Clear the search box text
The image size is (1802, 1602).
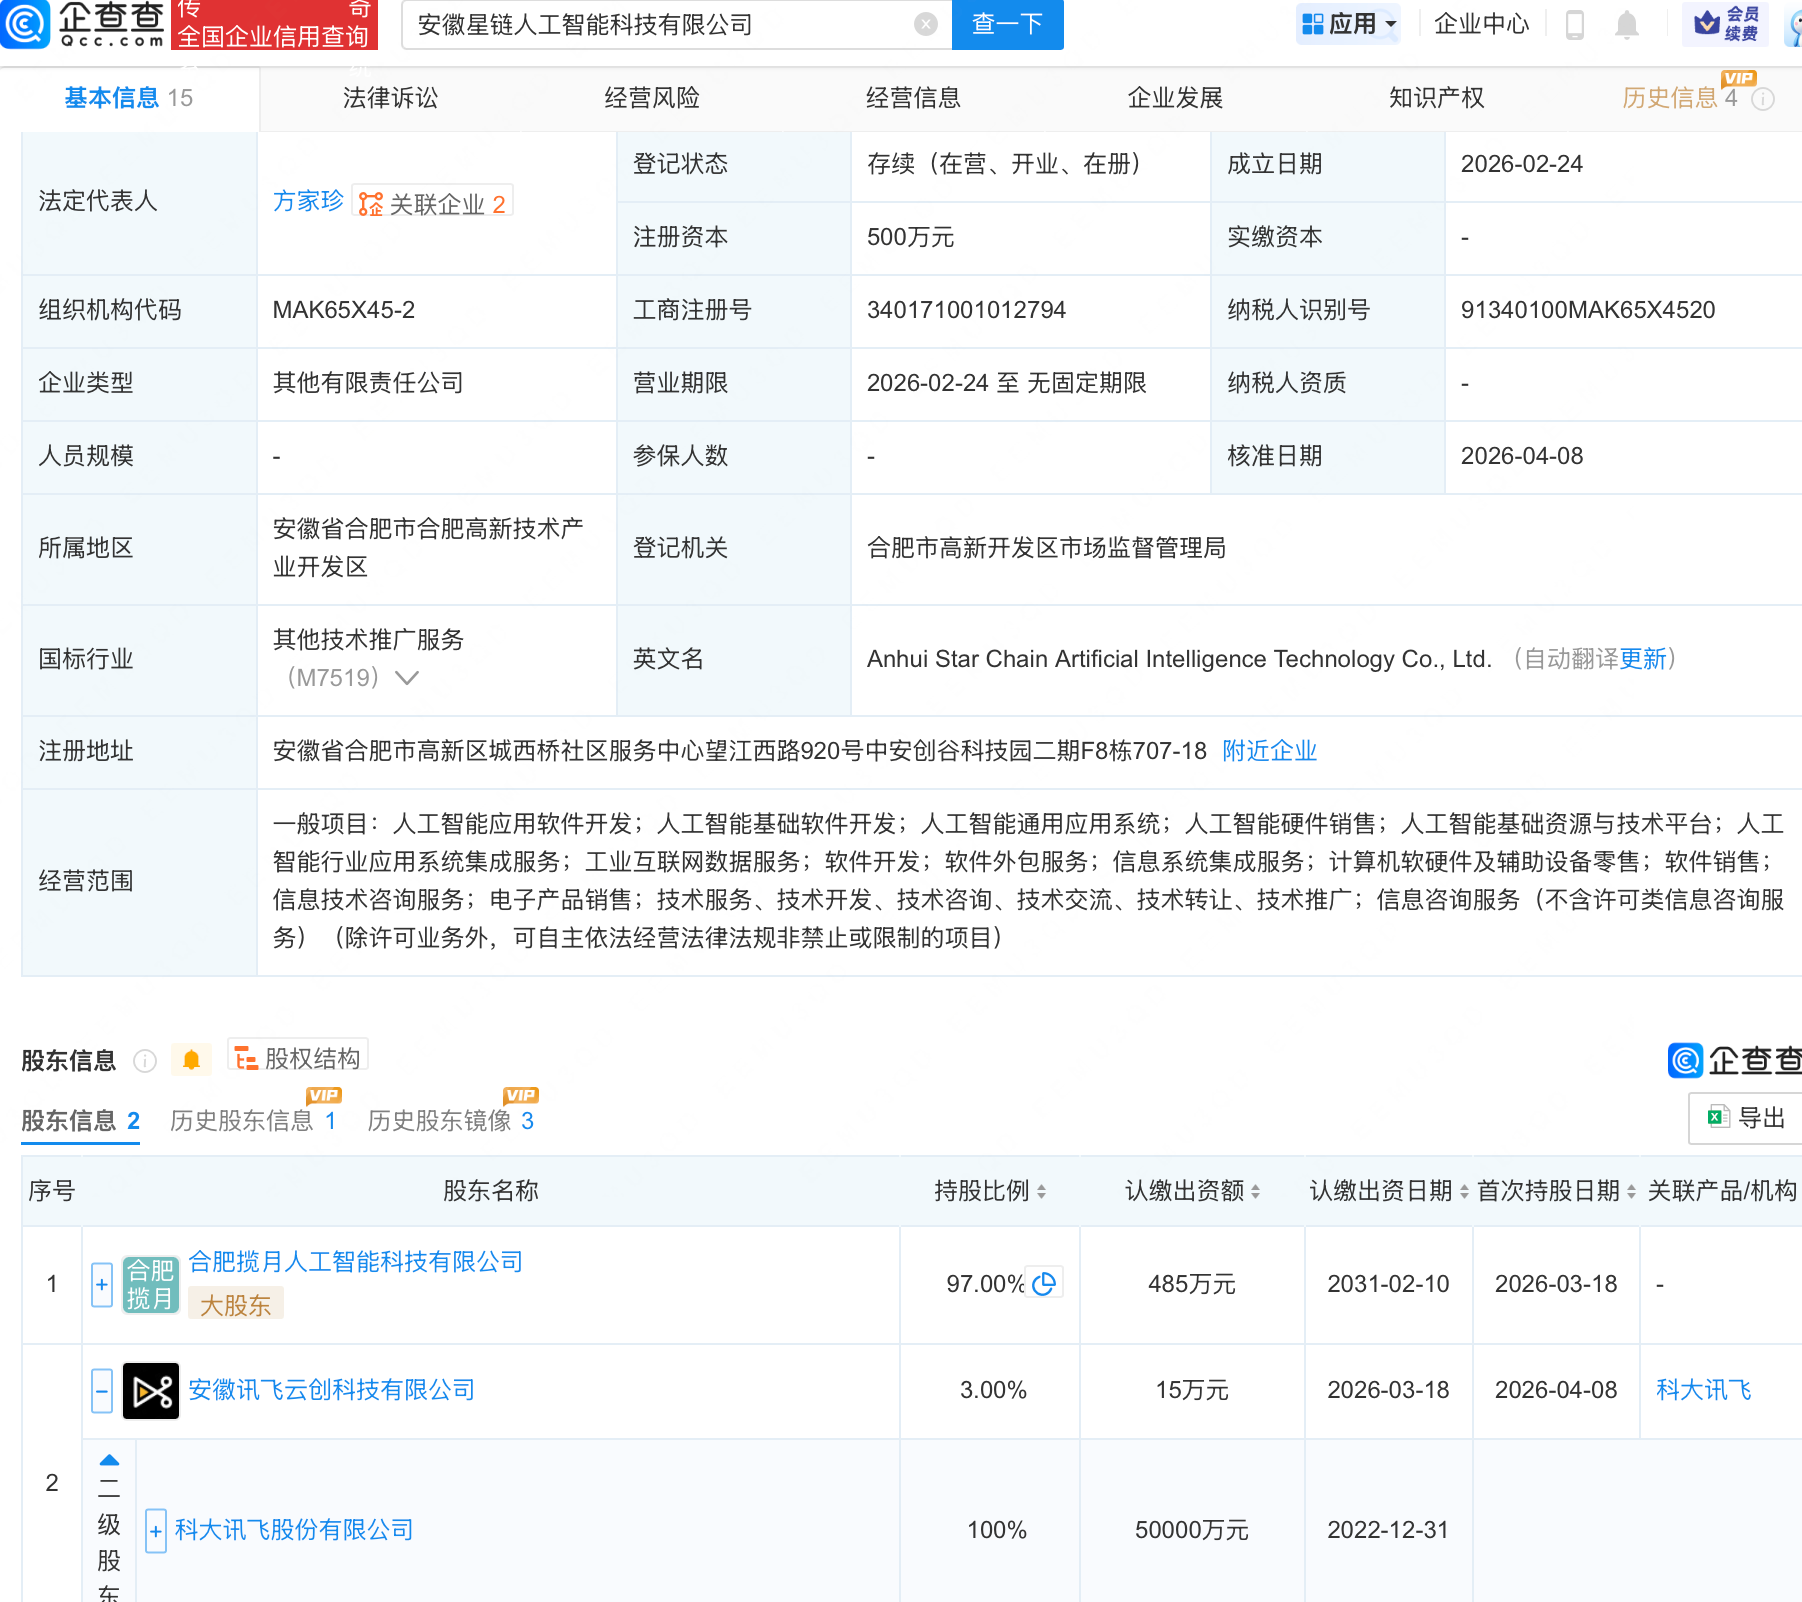[x=926, y=24]
